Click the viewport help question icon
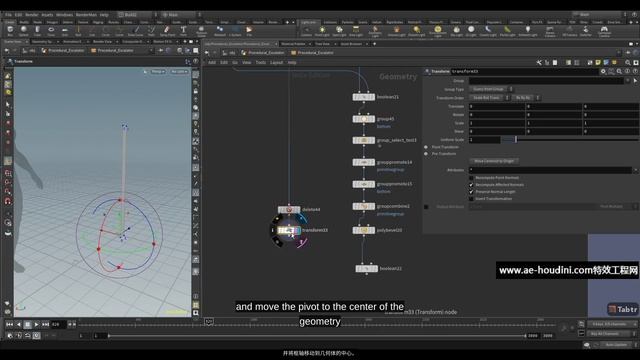The width and height of the screenshot is (640, 360). point(196,61)
